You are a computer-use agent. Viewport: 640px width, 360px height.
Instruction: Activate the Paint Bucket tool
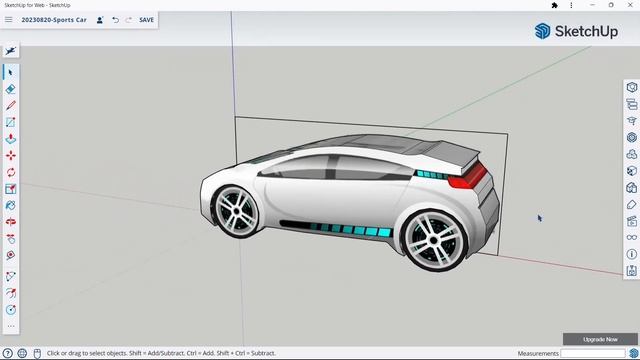[x=11, y=205]
